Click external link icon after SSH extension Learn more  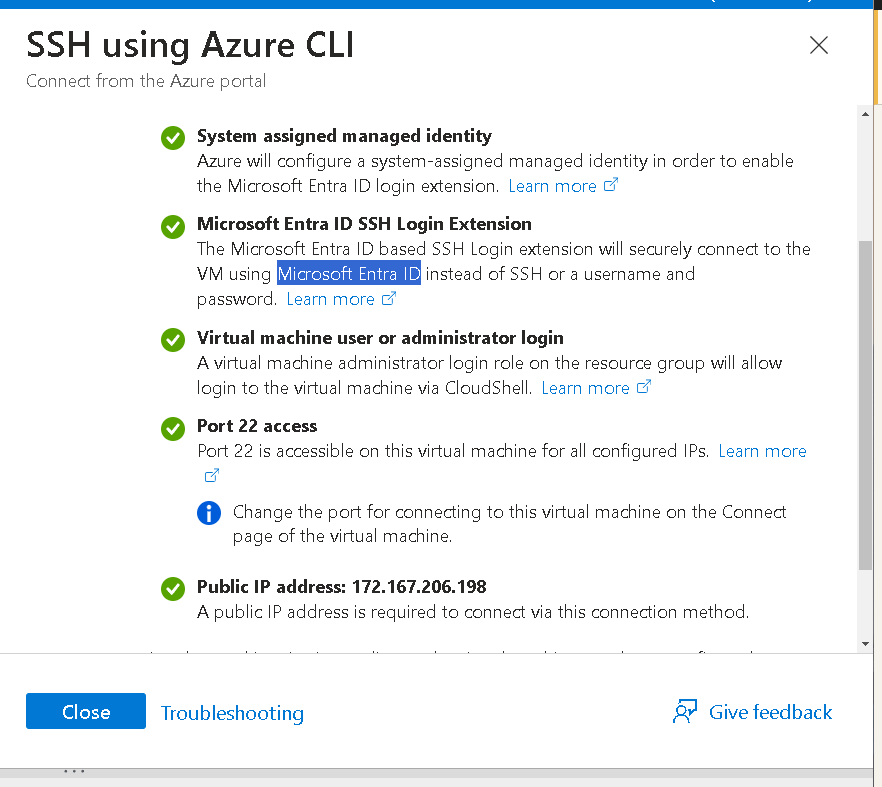[x=389, y=298]
